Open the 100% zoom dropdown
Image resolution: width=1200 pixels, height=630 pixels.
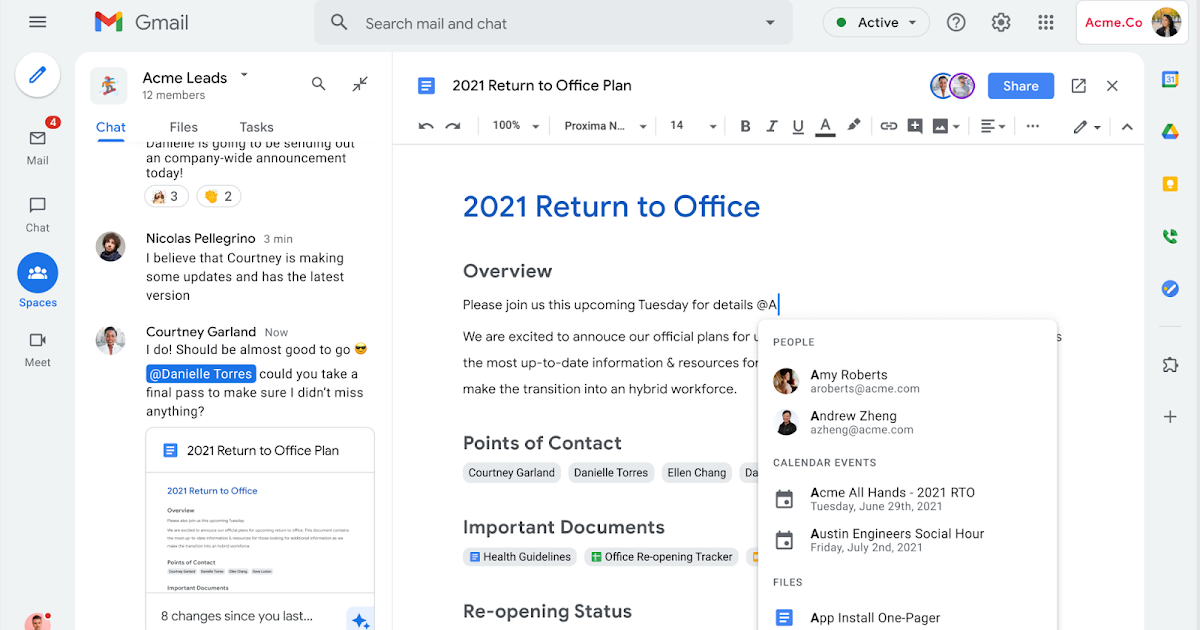click(x=514, y=126)
